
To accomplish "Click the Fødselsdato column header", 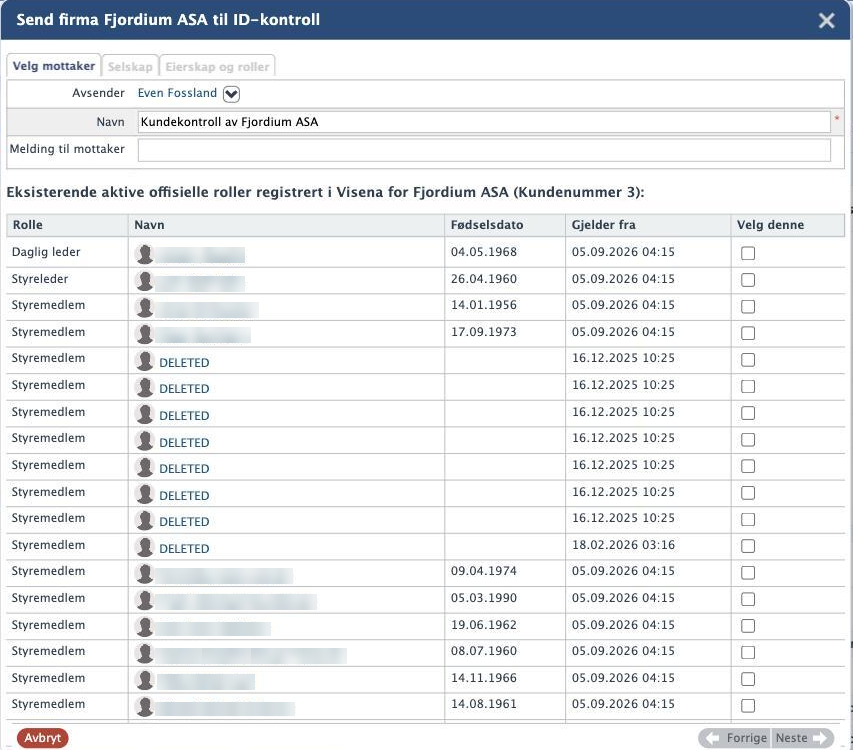I will click(505, 225).
